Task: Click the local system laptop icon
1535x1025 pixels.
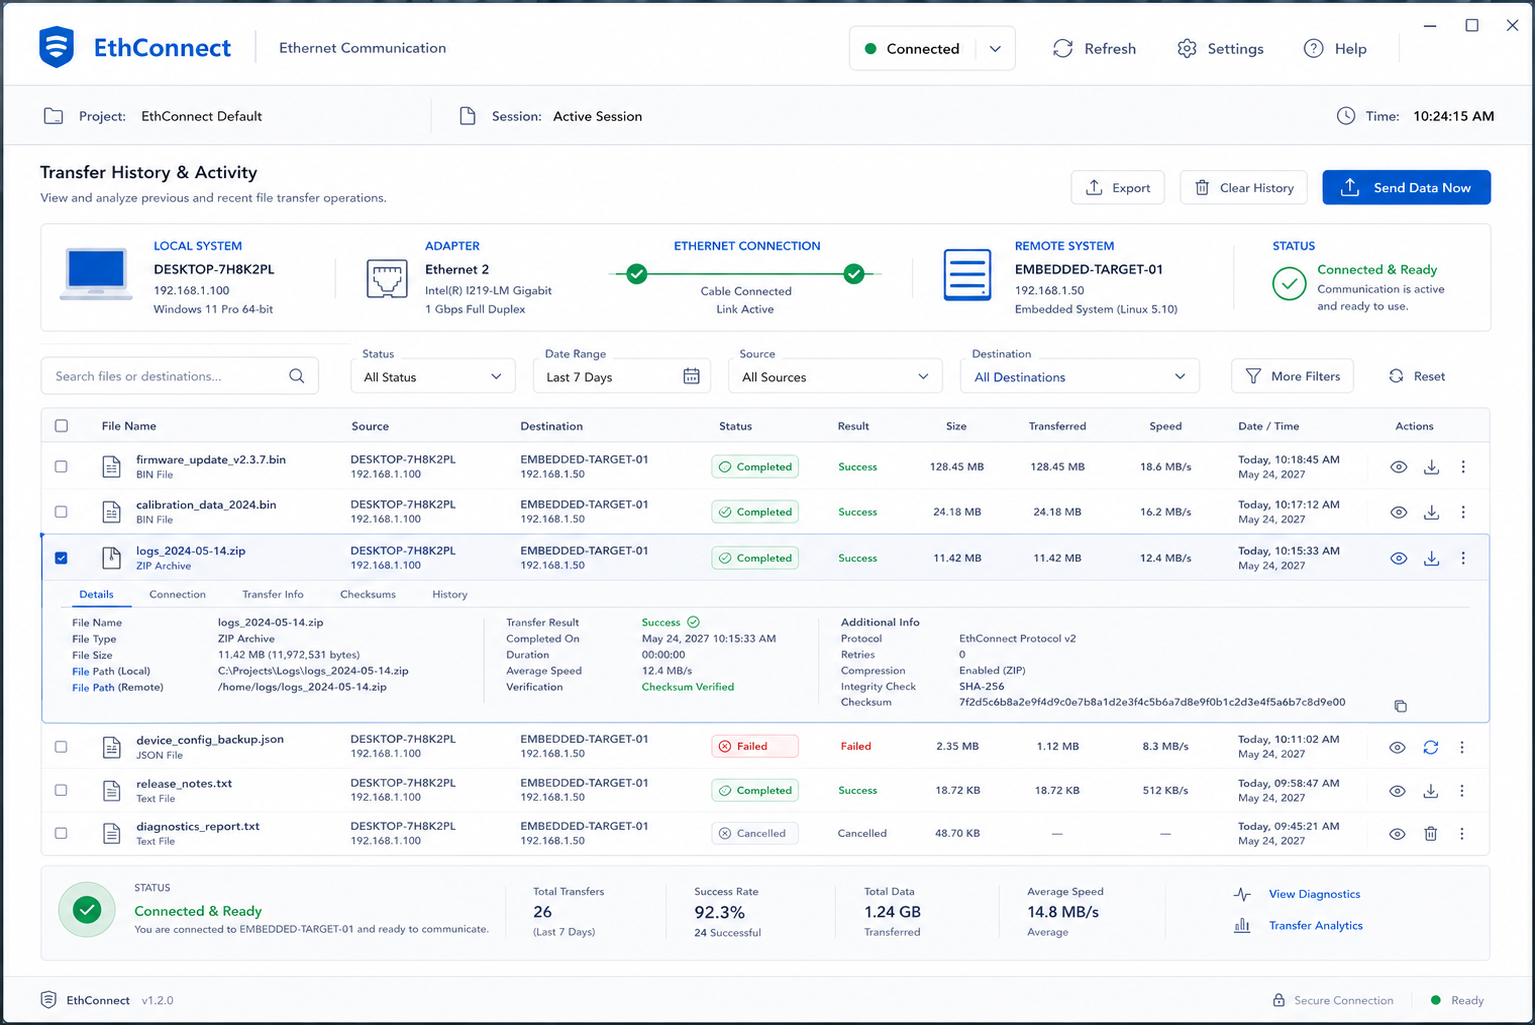Action: (96, 274)
